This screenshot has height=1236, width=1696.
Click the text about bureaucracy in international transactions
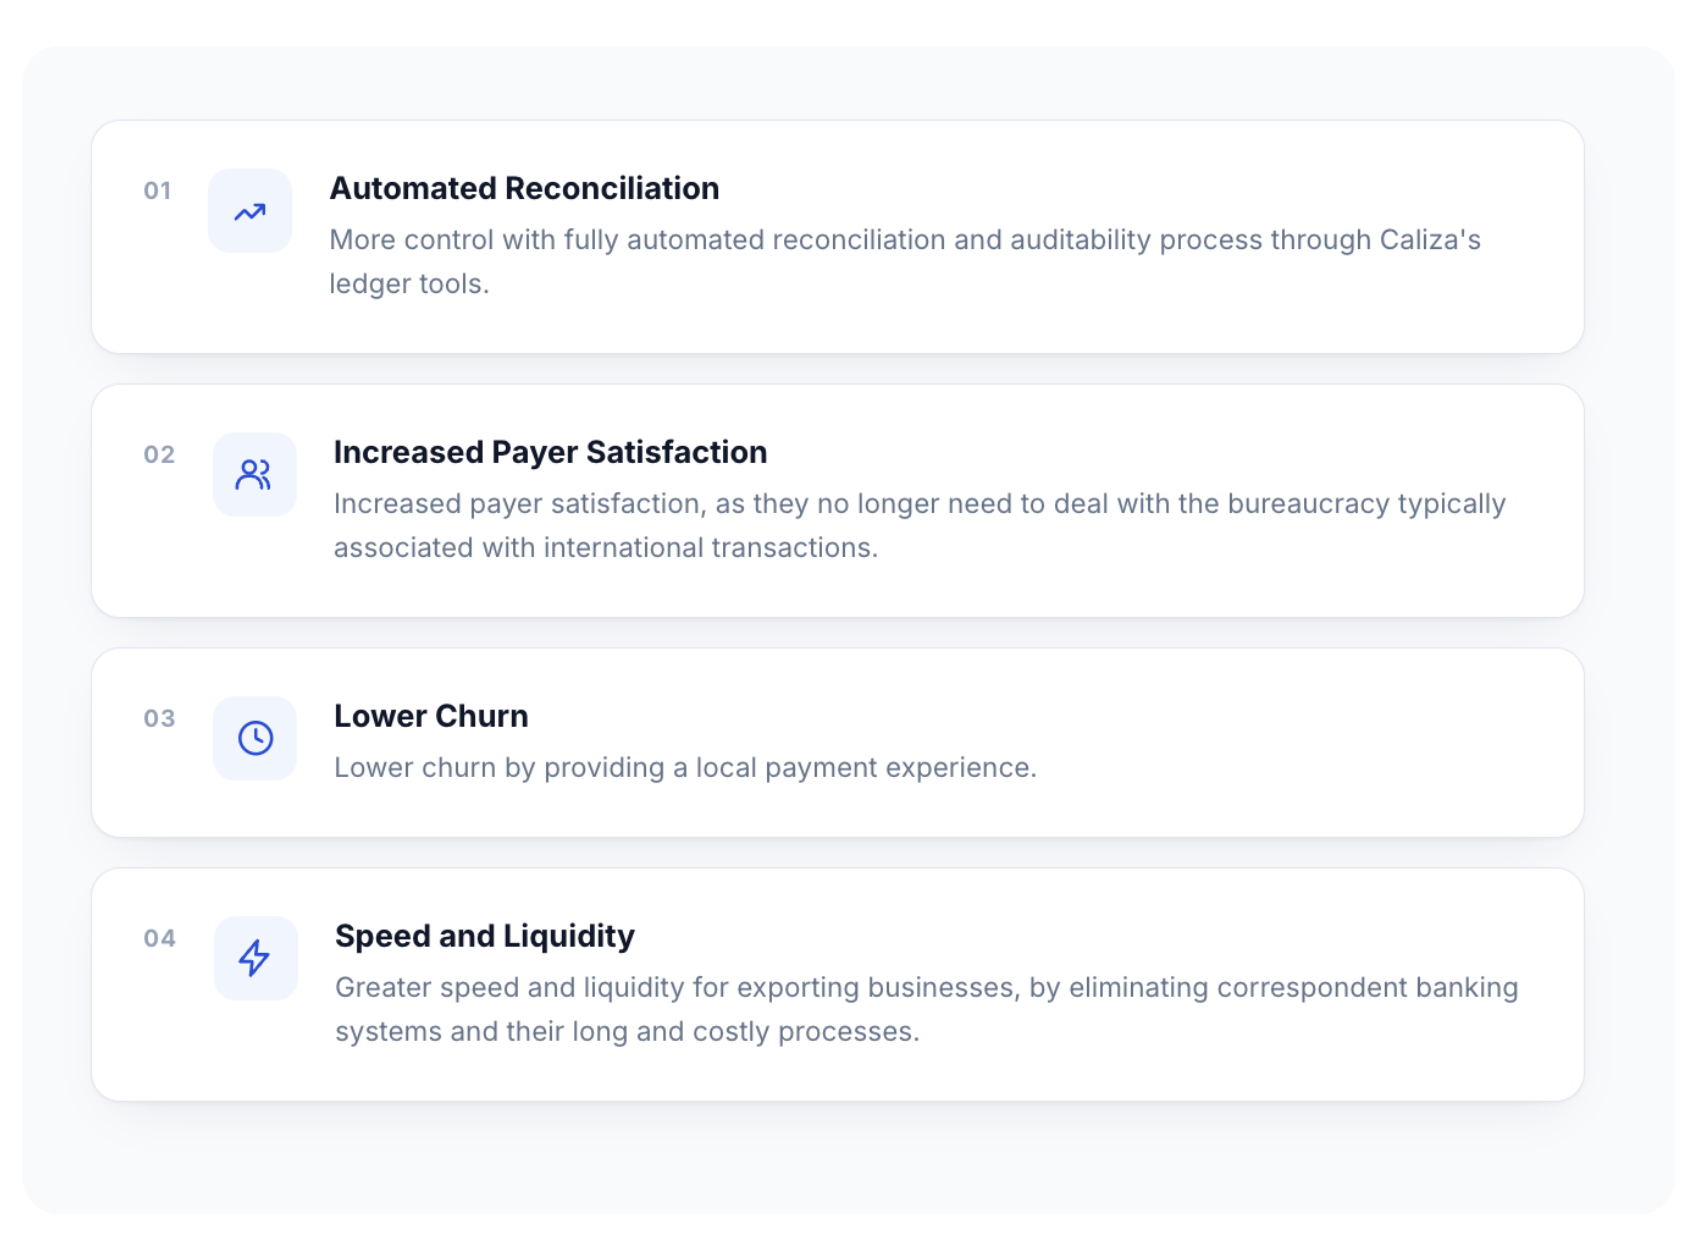point(920,526)
